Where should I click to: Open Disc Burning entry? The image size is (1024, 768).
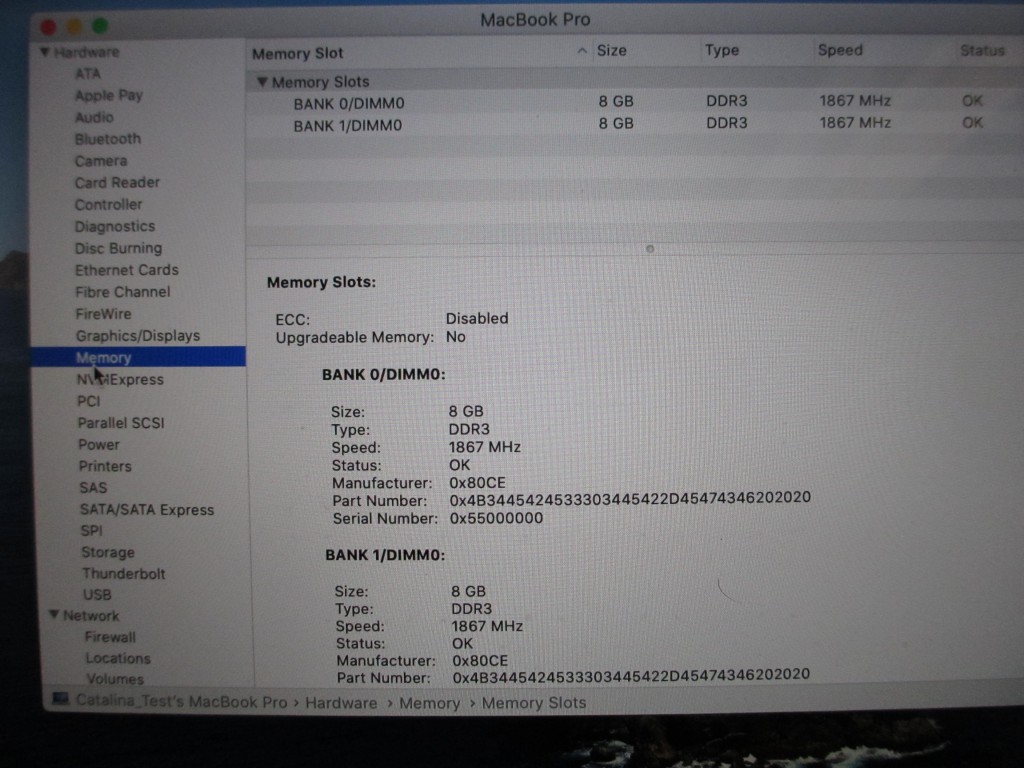click(118, 248)
